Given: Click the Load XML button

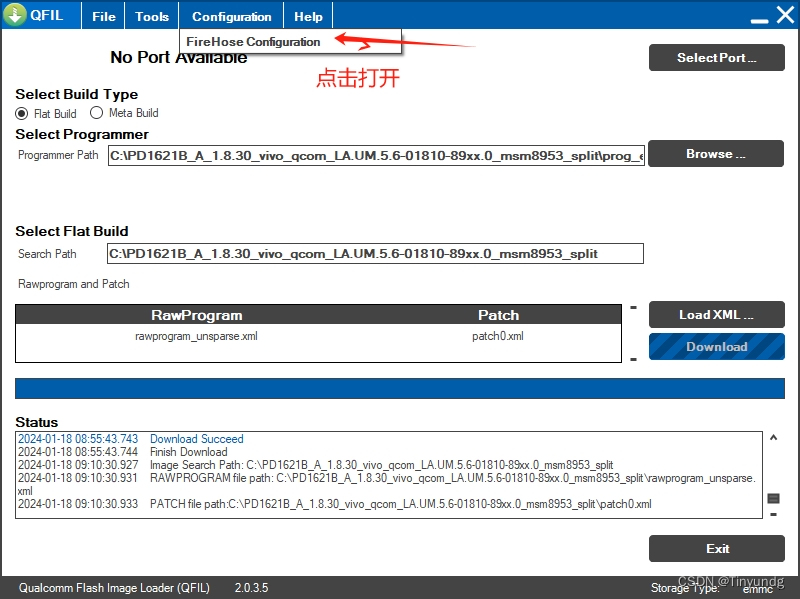Looking at the screenshot, I should [x=716, y=314].
